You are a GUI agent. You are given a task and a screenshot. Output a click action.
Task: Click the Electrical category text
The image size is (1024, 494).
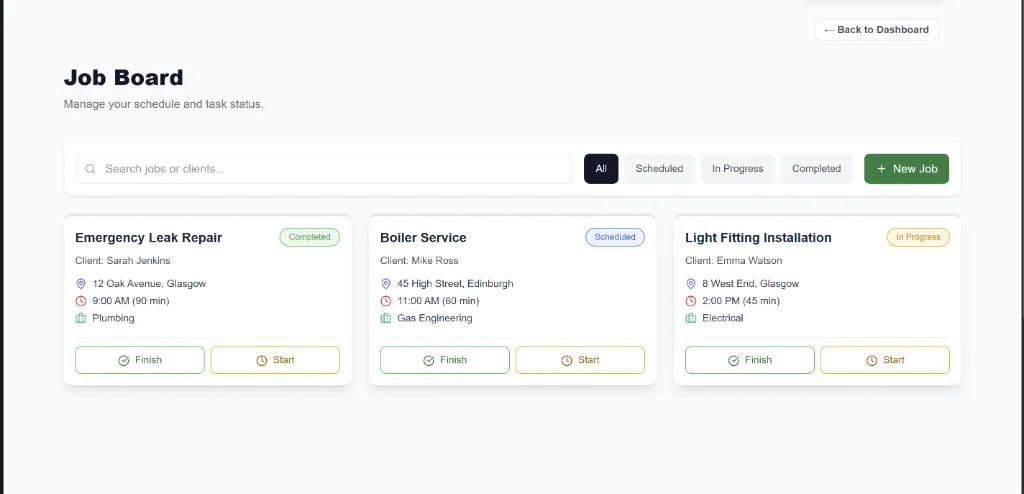[723, 318]
